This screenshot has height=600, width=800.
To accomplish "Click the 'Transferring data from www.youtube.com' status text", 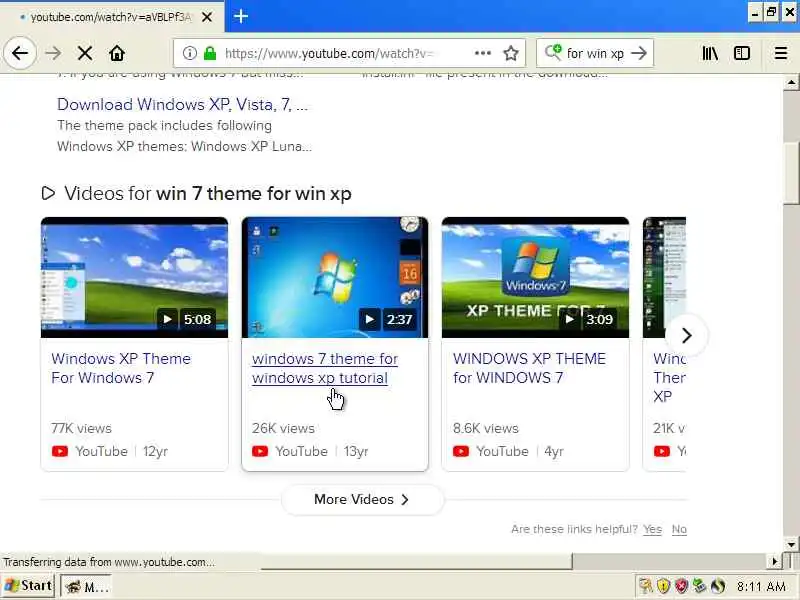I will pos(109,562).
